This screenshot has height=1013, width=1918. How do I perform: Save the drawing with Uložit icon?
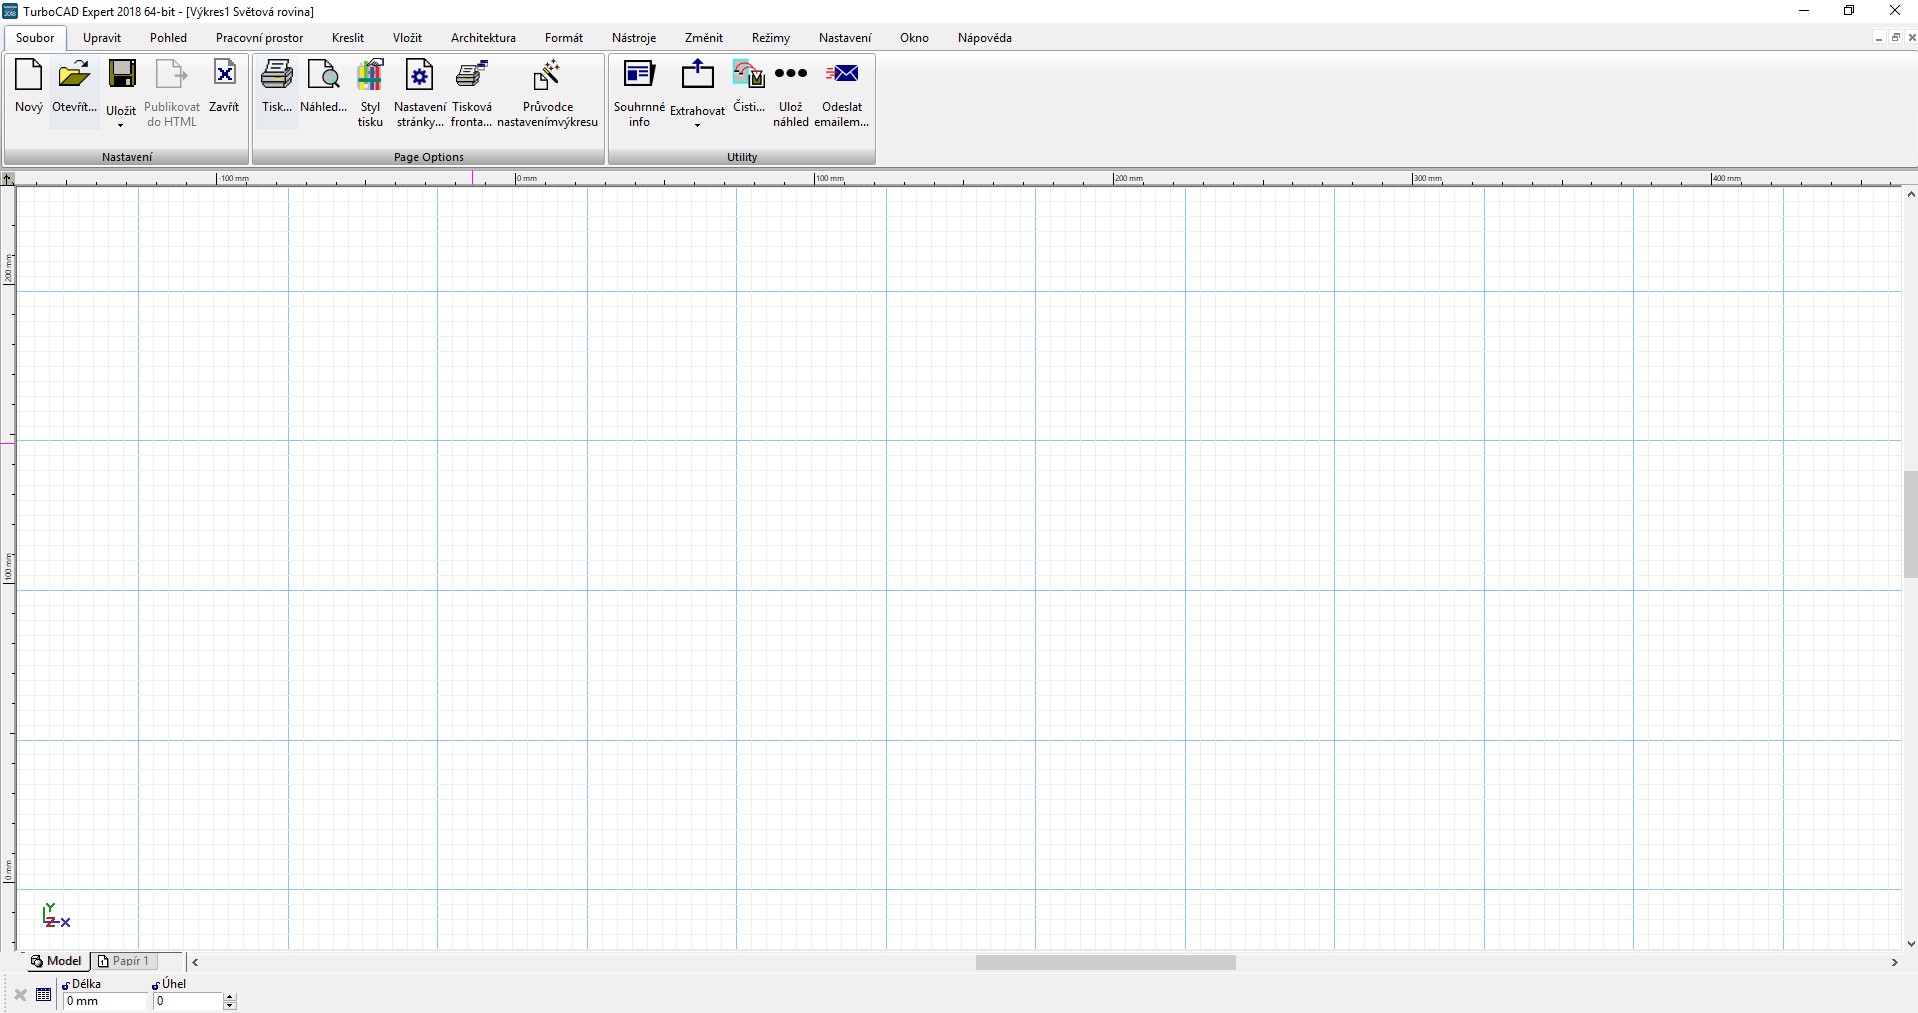pyautogui.click(x=122, y=76)
